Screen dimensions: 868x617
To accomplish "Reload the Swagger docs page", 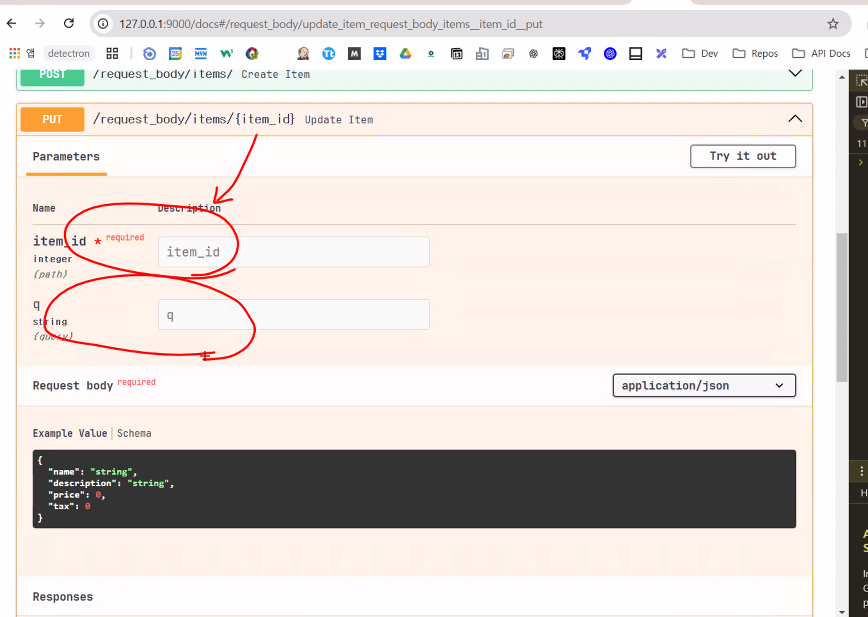I will pyautogui.click(x=69, y=23).
